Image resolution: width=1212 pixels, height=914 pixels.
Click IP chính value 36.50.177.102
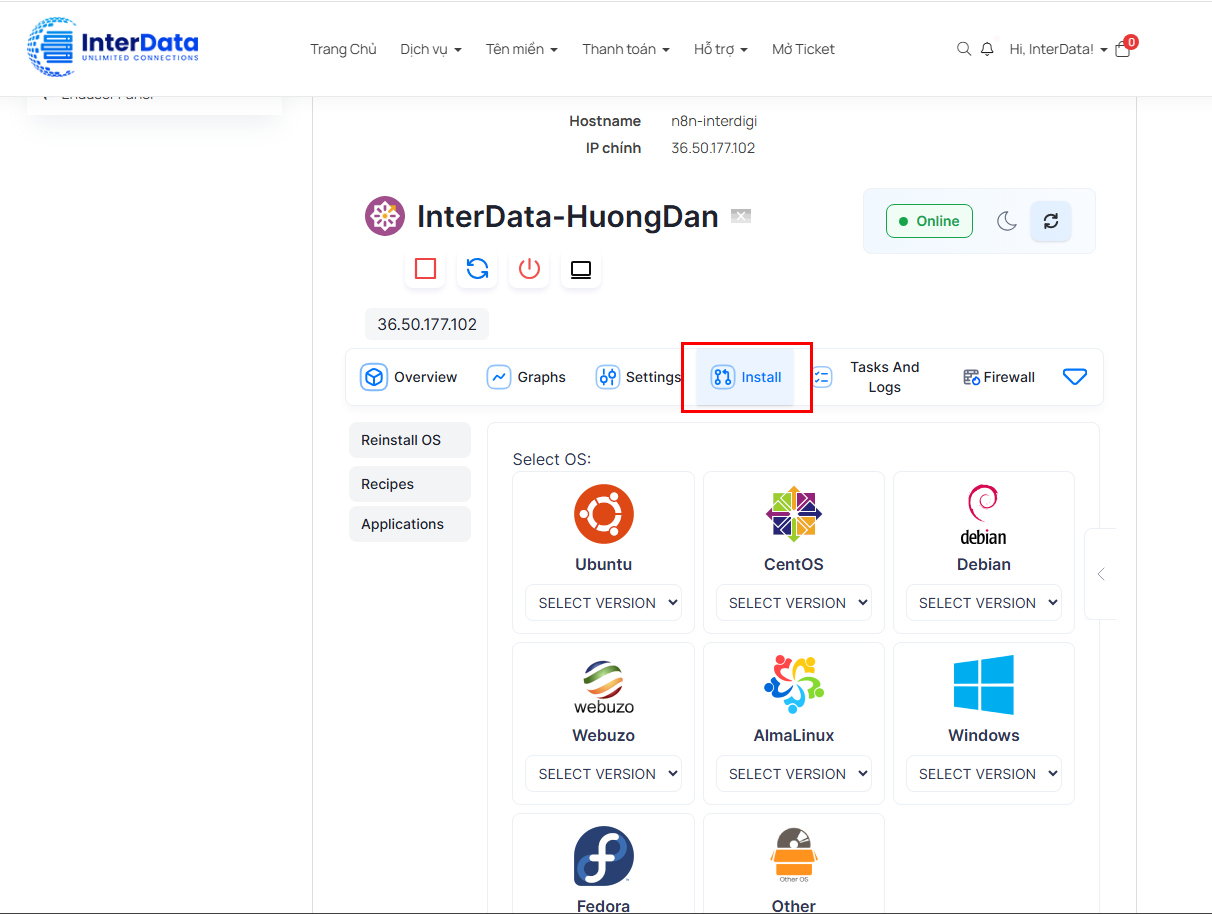713,148
